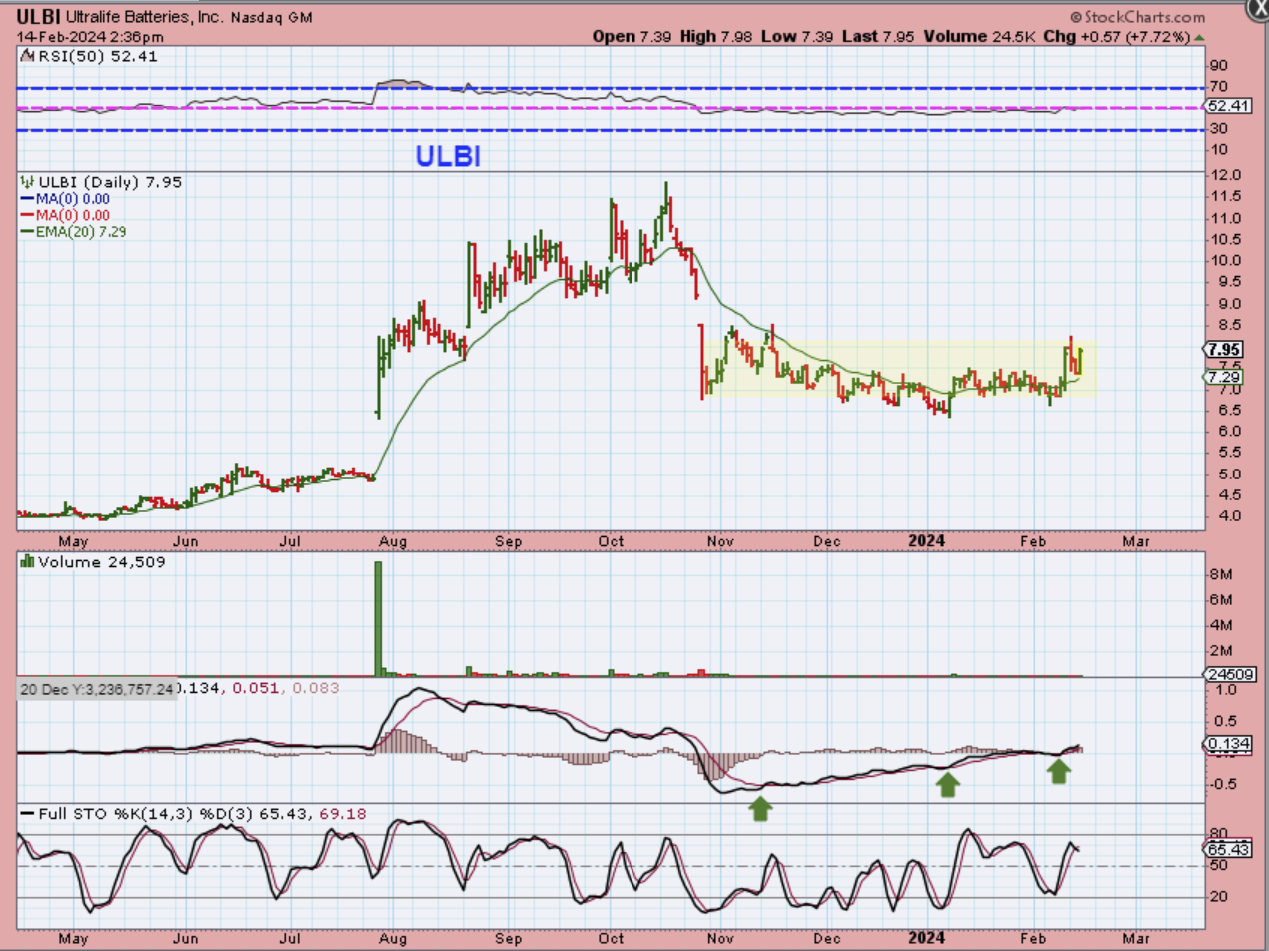Screen dimensions: 1269x951
Task: Click the 80 level on the stochastic axis
Action: coord(1217,833)
